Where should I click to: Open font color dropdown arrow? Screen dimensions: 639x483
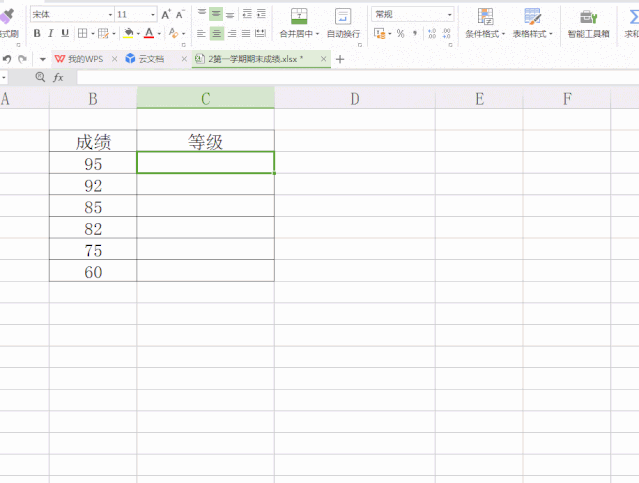coord(159,33)
